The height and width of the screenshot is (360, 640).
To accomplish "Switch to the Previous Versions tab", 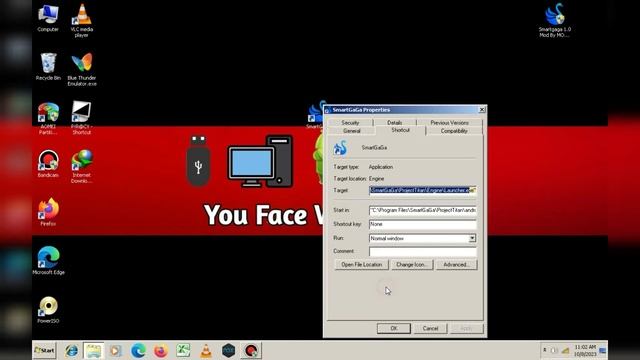I will [449, 122].
